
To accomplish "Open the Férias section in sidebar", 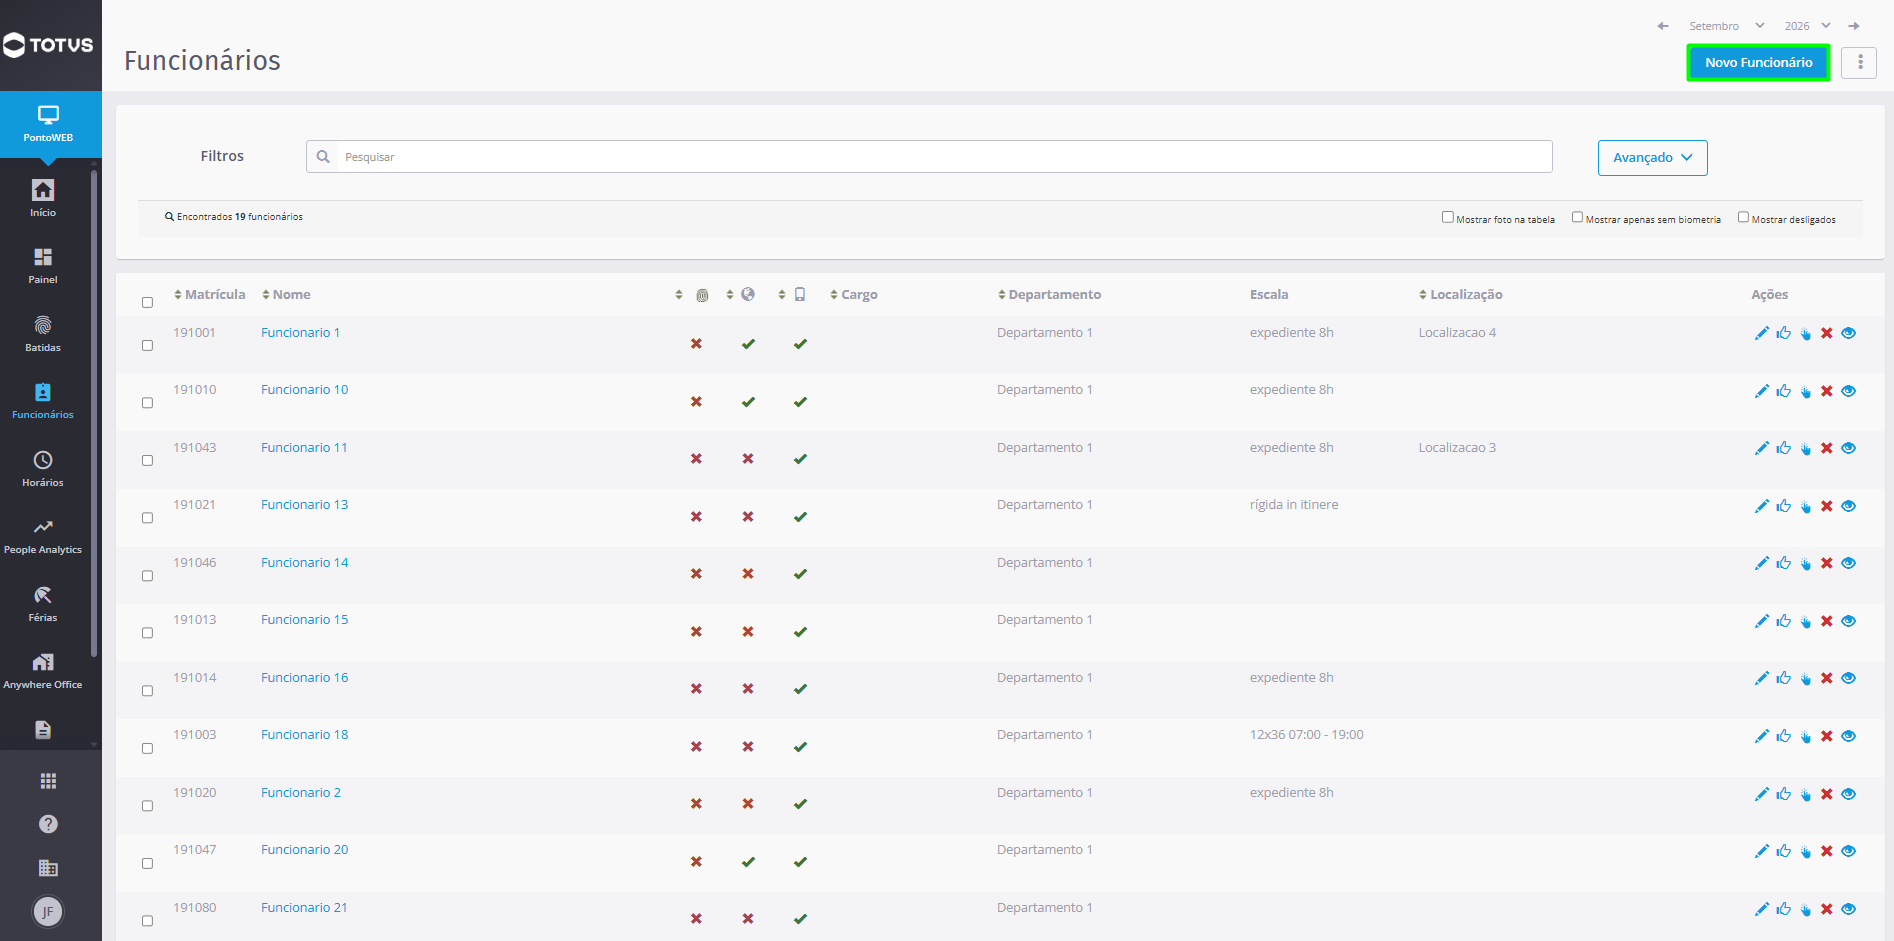I will (x=43, y=604).
